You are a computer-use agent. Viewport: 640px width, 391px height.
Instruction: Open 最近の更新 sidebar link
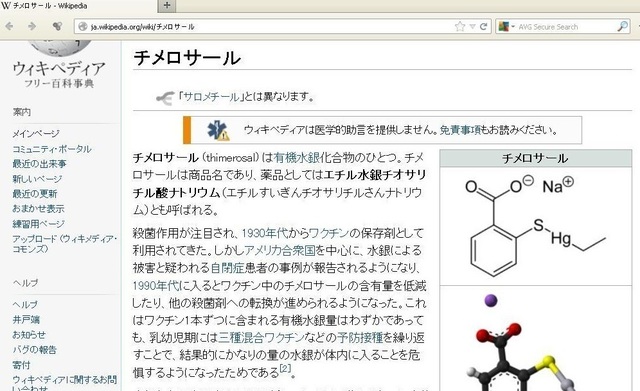click(35, 193)
